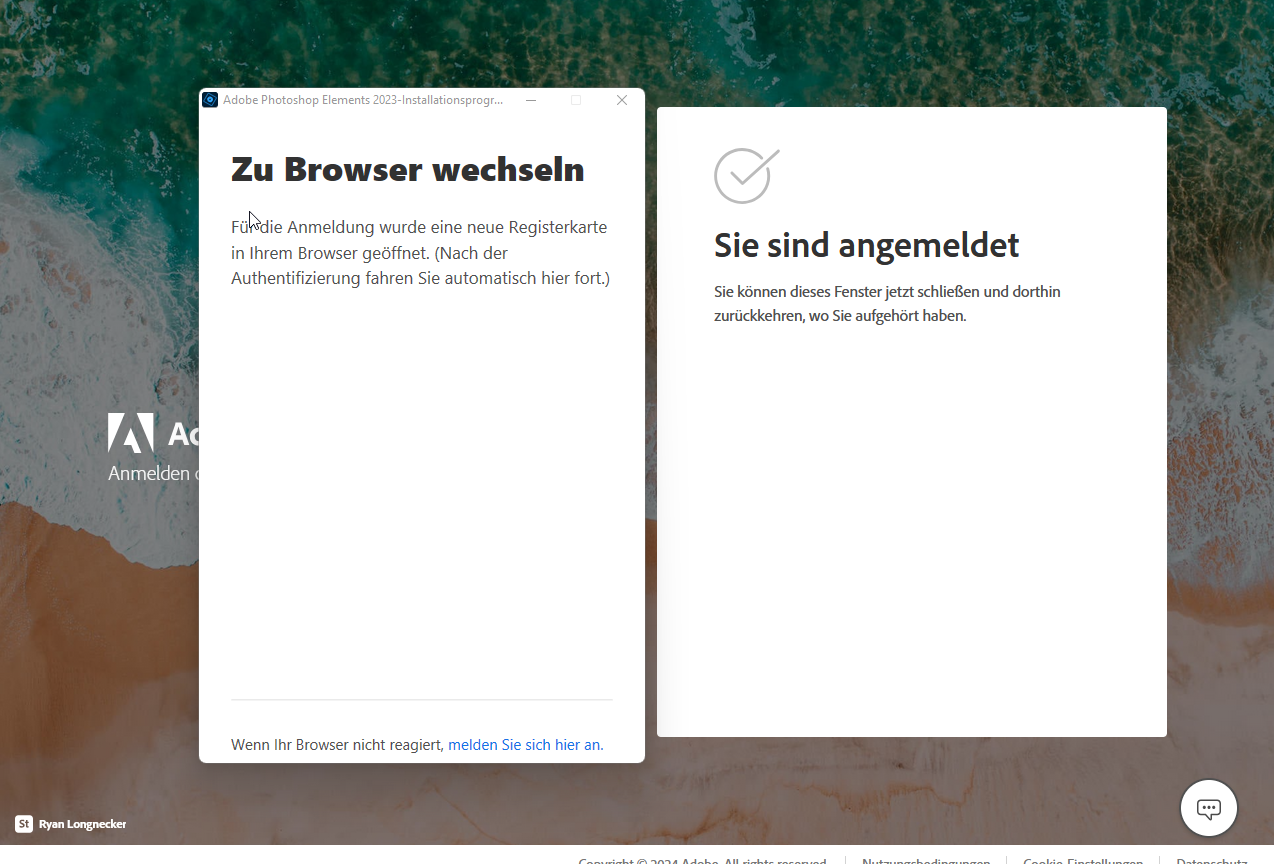
Task: Click the gray checkmark success icon
Action: coord(744,175)
